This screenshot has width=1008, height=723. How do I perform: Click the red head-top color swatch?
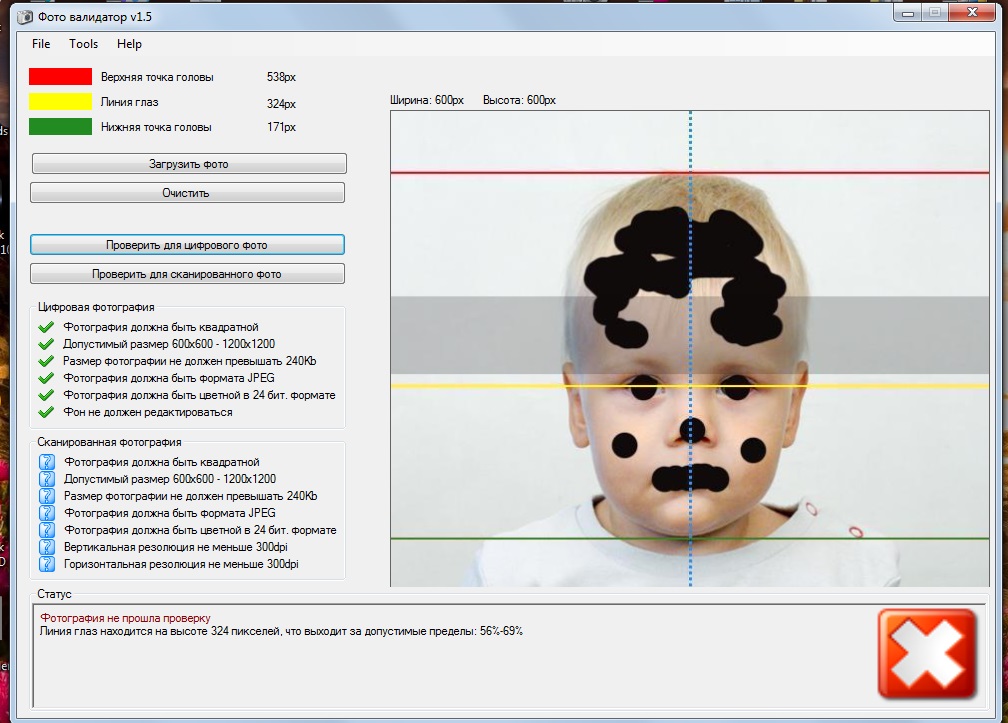pyautogui.click(x=60, y=76)
